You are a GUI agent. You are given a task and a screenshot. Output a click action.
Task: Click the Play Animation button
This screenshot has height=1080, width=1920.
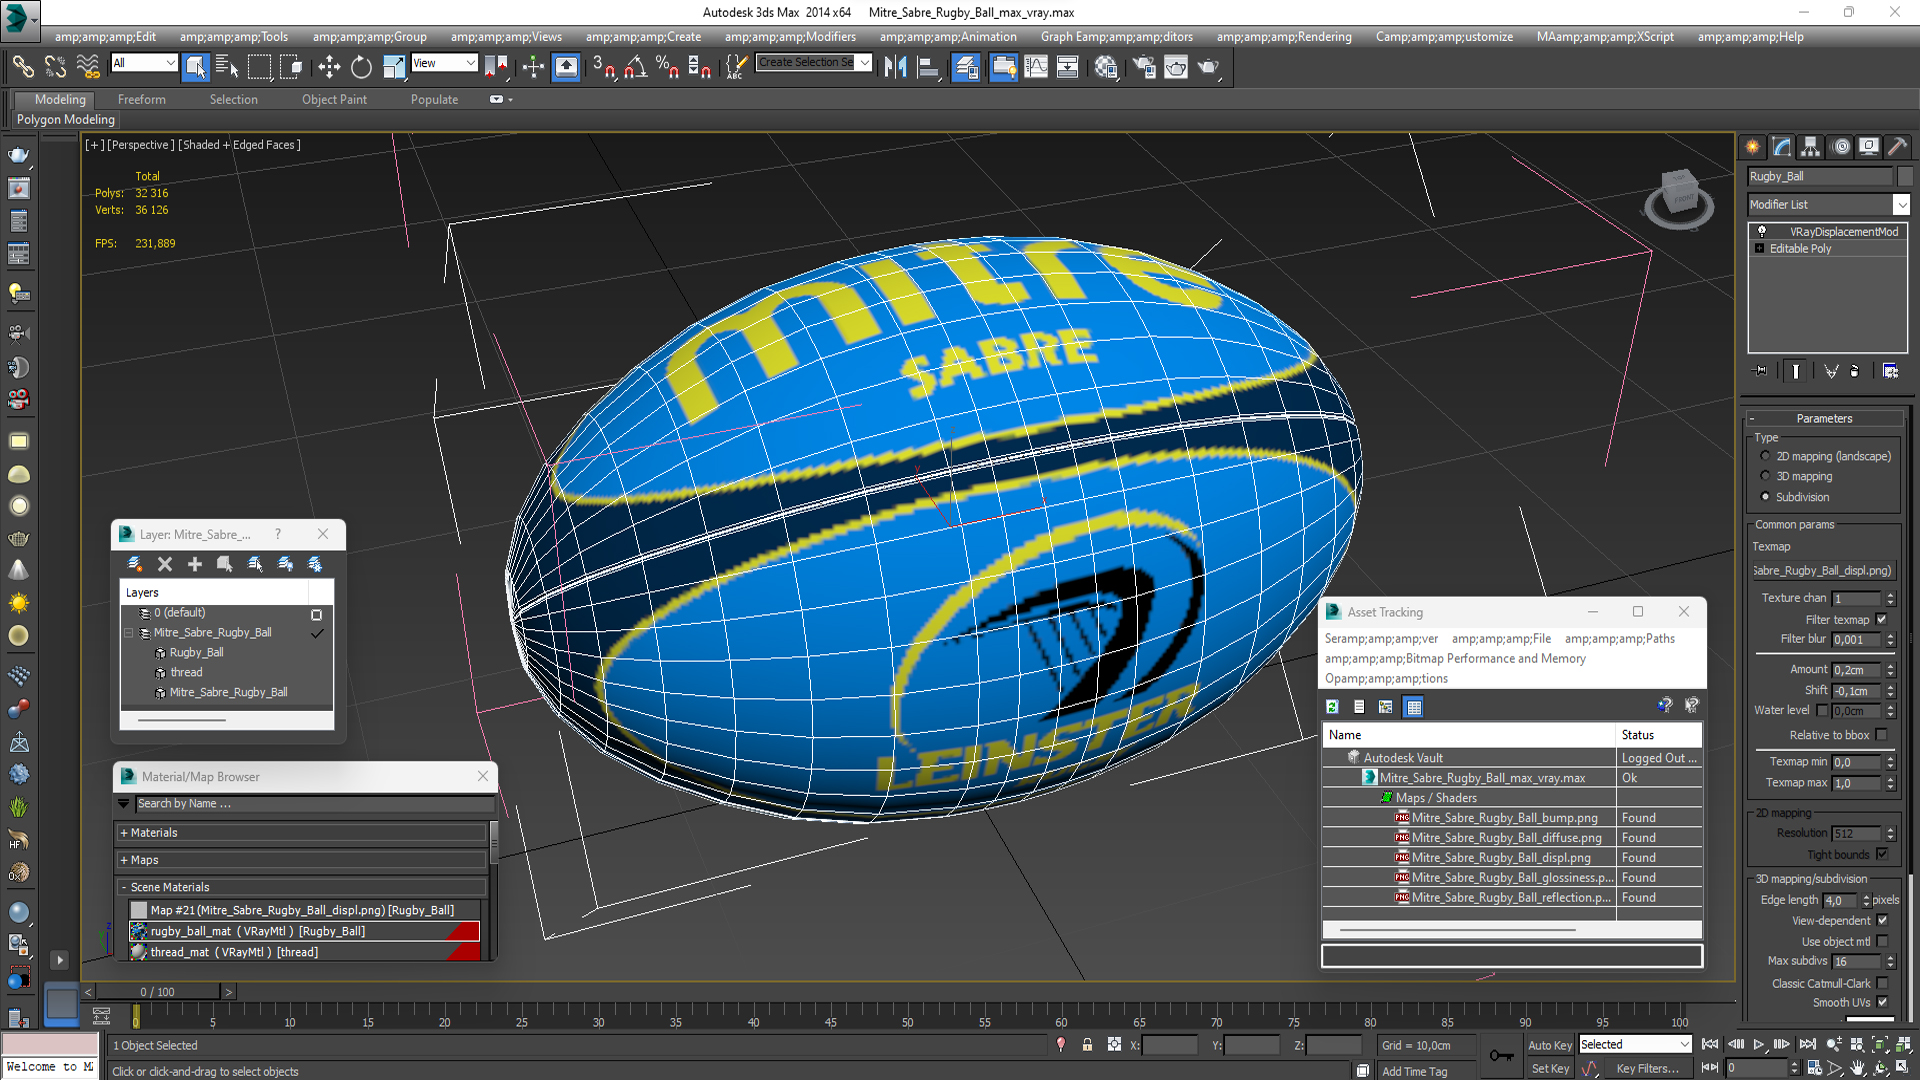1758,1044
